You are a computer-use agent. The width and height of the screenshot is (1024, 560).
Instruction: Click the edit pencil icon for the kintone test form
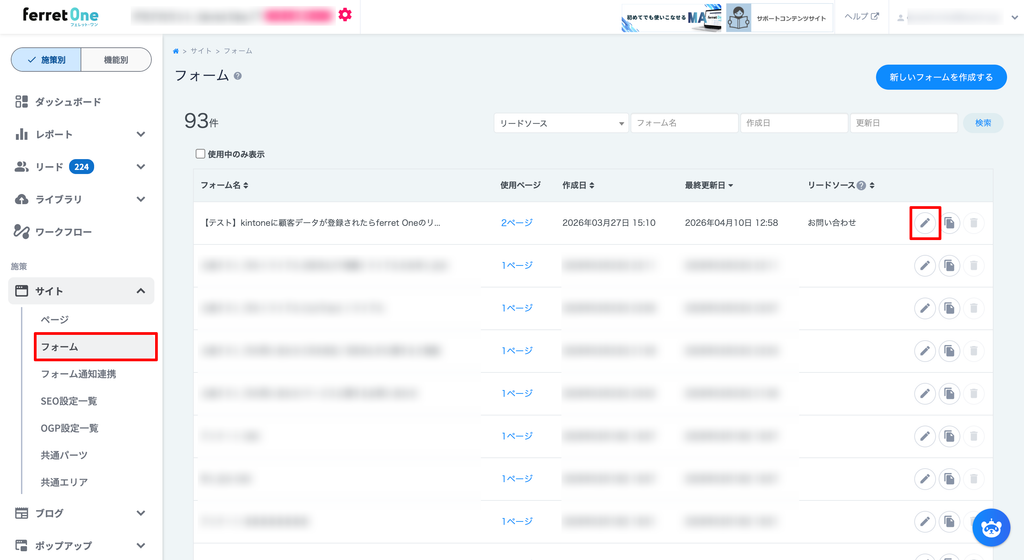coord(925,223)
